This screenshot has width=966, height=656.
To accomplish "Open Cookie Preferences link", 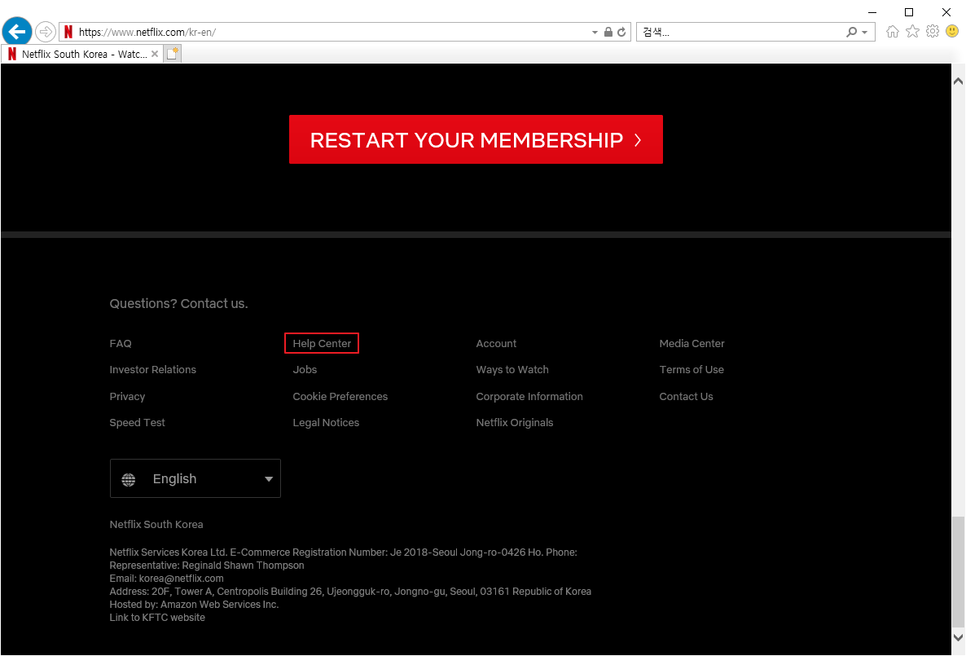I will [x=340, y=397].
